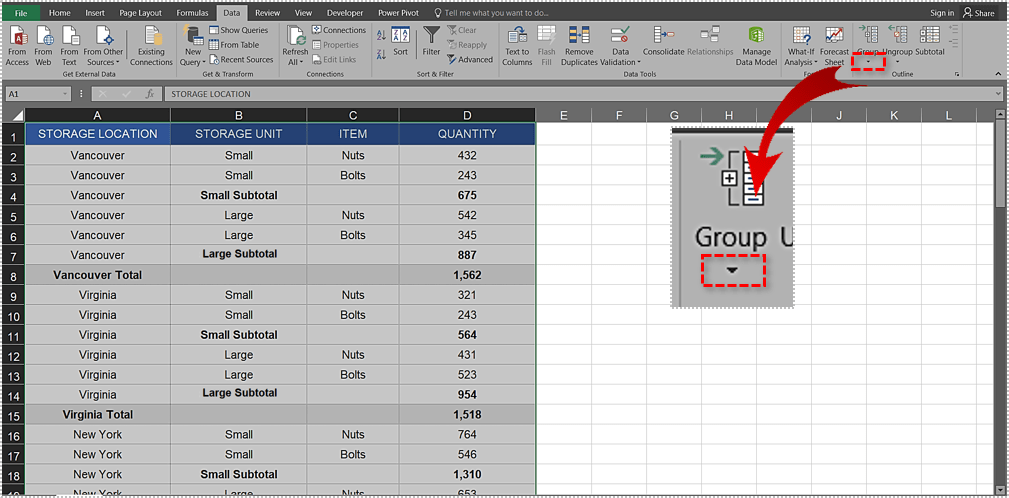Screen dimensions: 1009x498
Task: Click the Share button
Action: tap(979, 13)
